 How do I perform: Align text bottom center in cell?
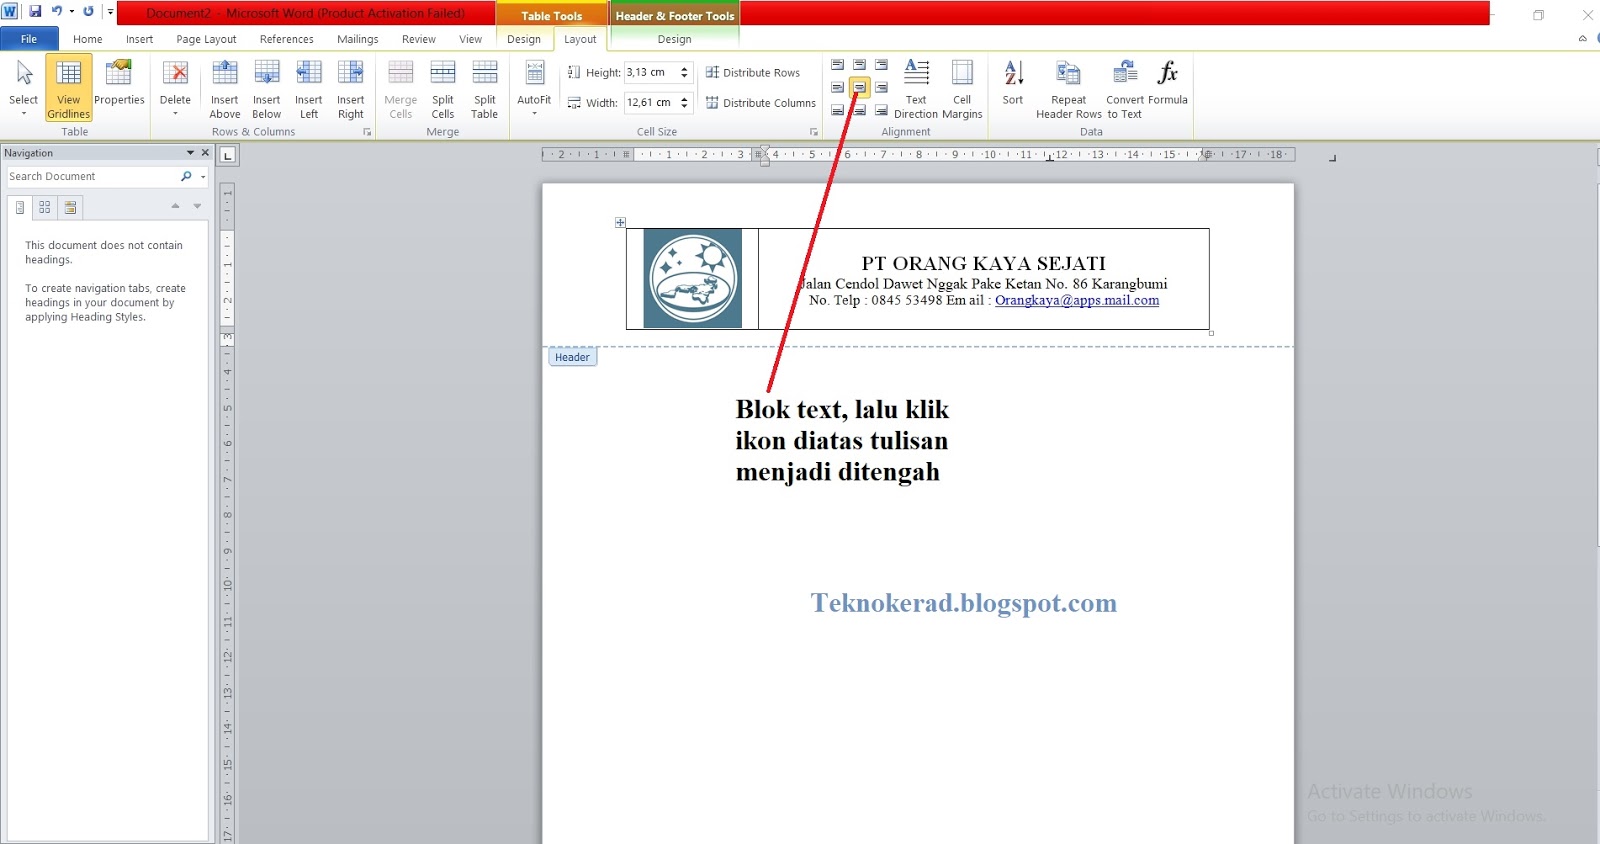pyautogui.click(x=860, y=110)
